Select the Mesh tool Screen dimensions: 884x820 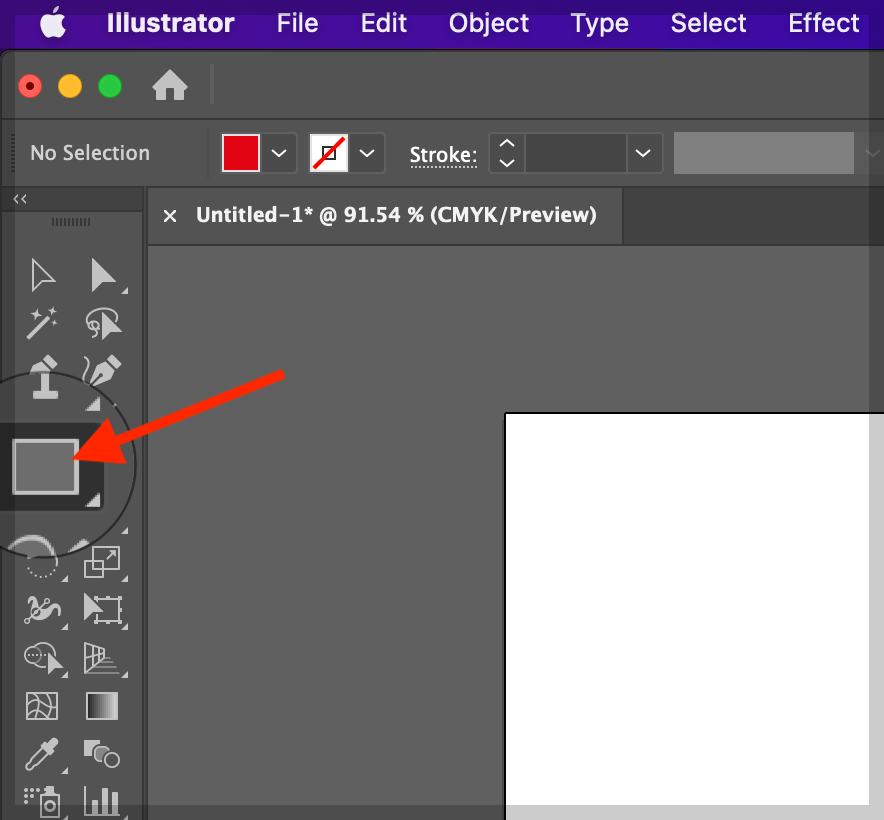click(42, 706)
